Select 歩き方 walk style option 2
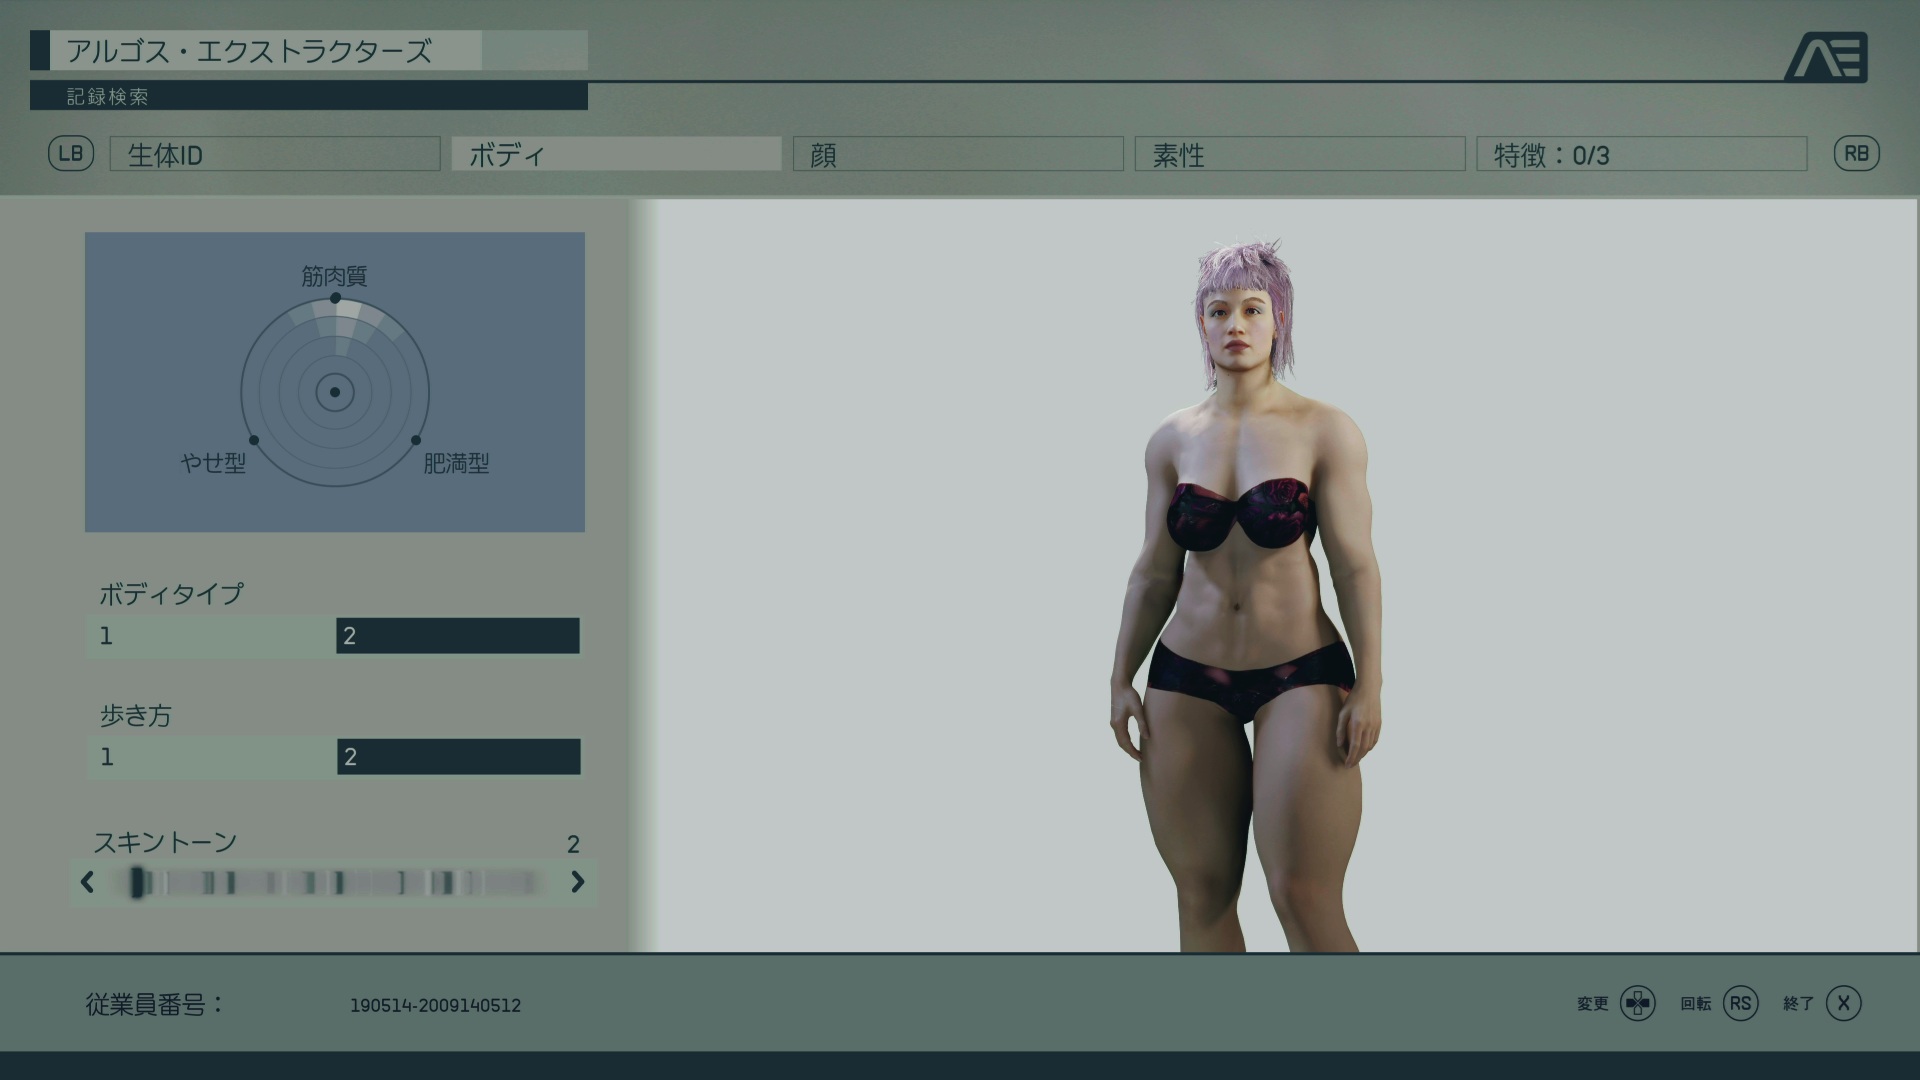Viewport: 1920px width, 1080px height. [x=458, y=757]
